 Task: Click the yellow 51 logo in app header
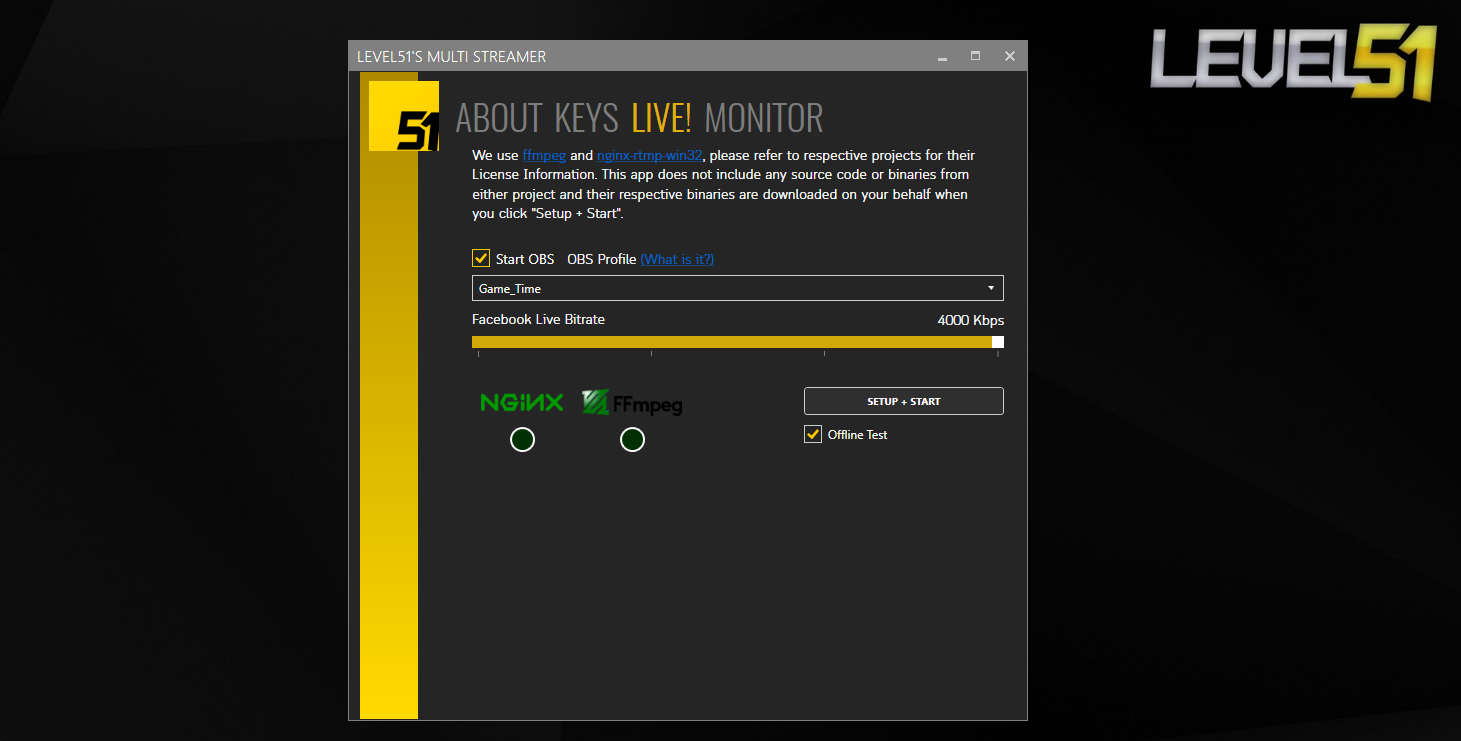pos(404,116)
